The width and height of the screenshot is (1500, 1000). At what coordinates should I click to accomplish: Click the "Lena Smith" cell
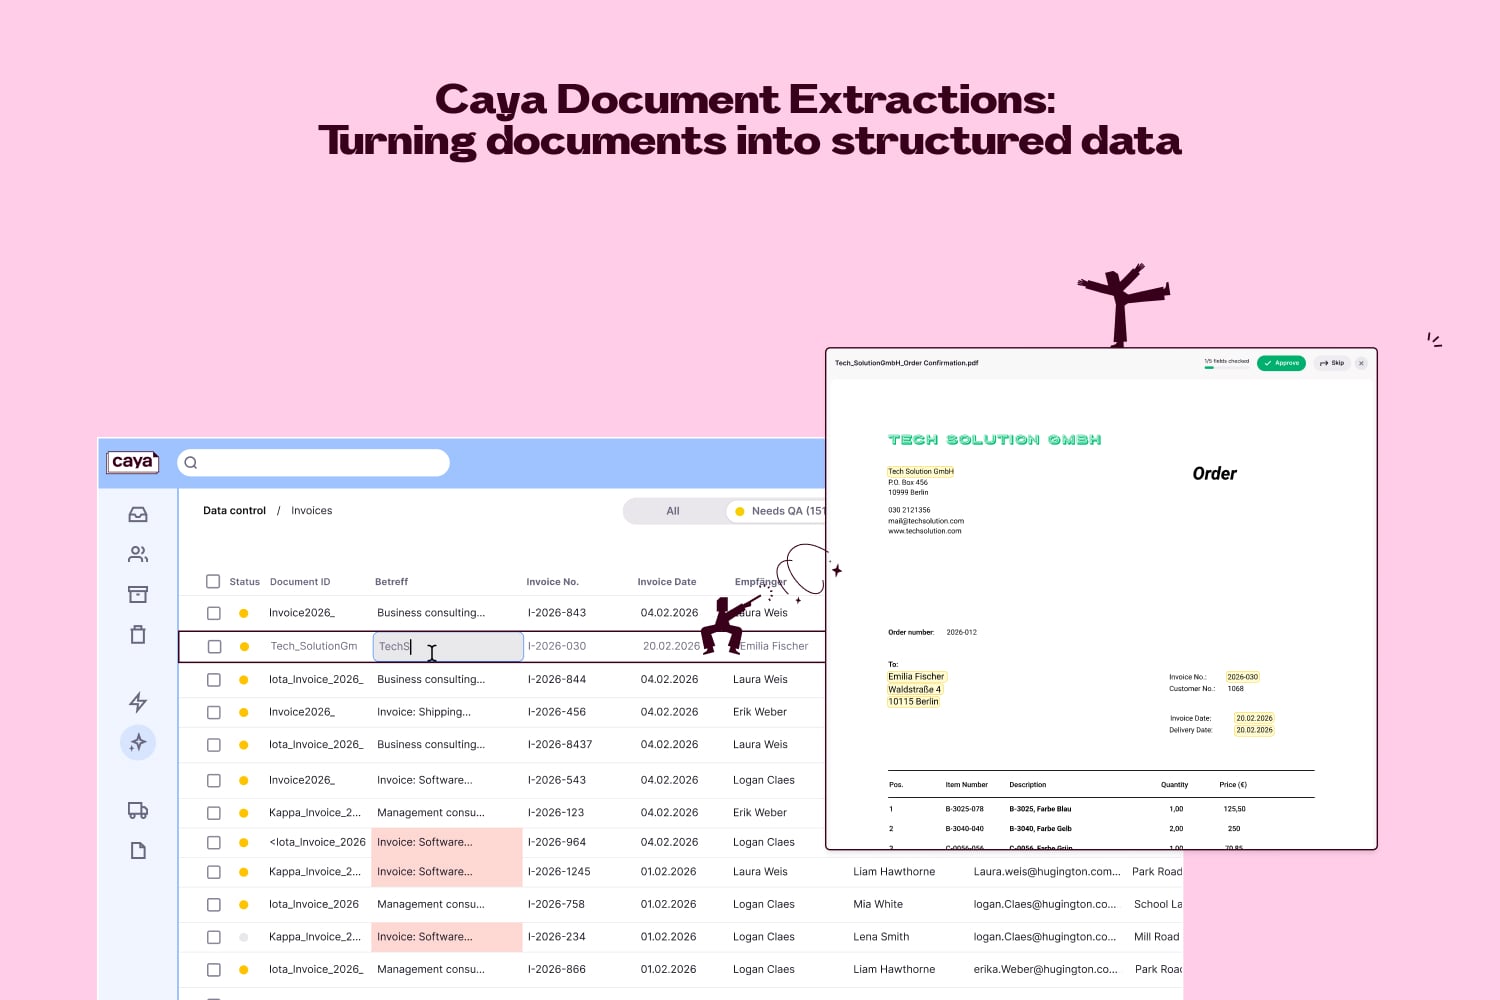[x=881, y=937]
